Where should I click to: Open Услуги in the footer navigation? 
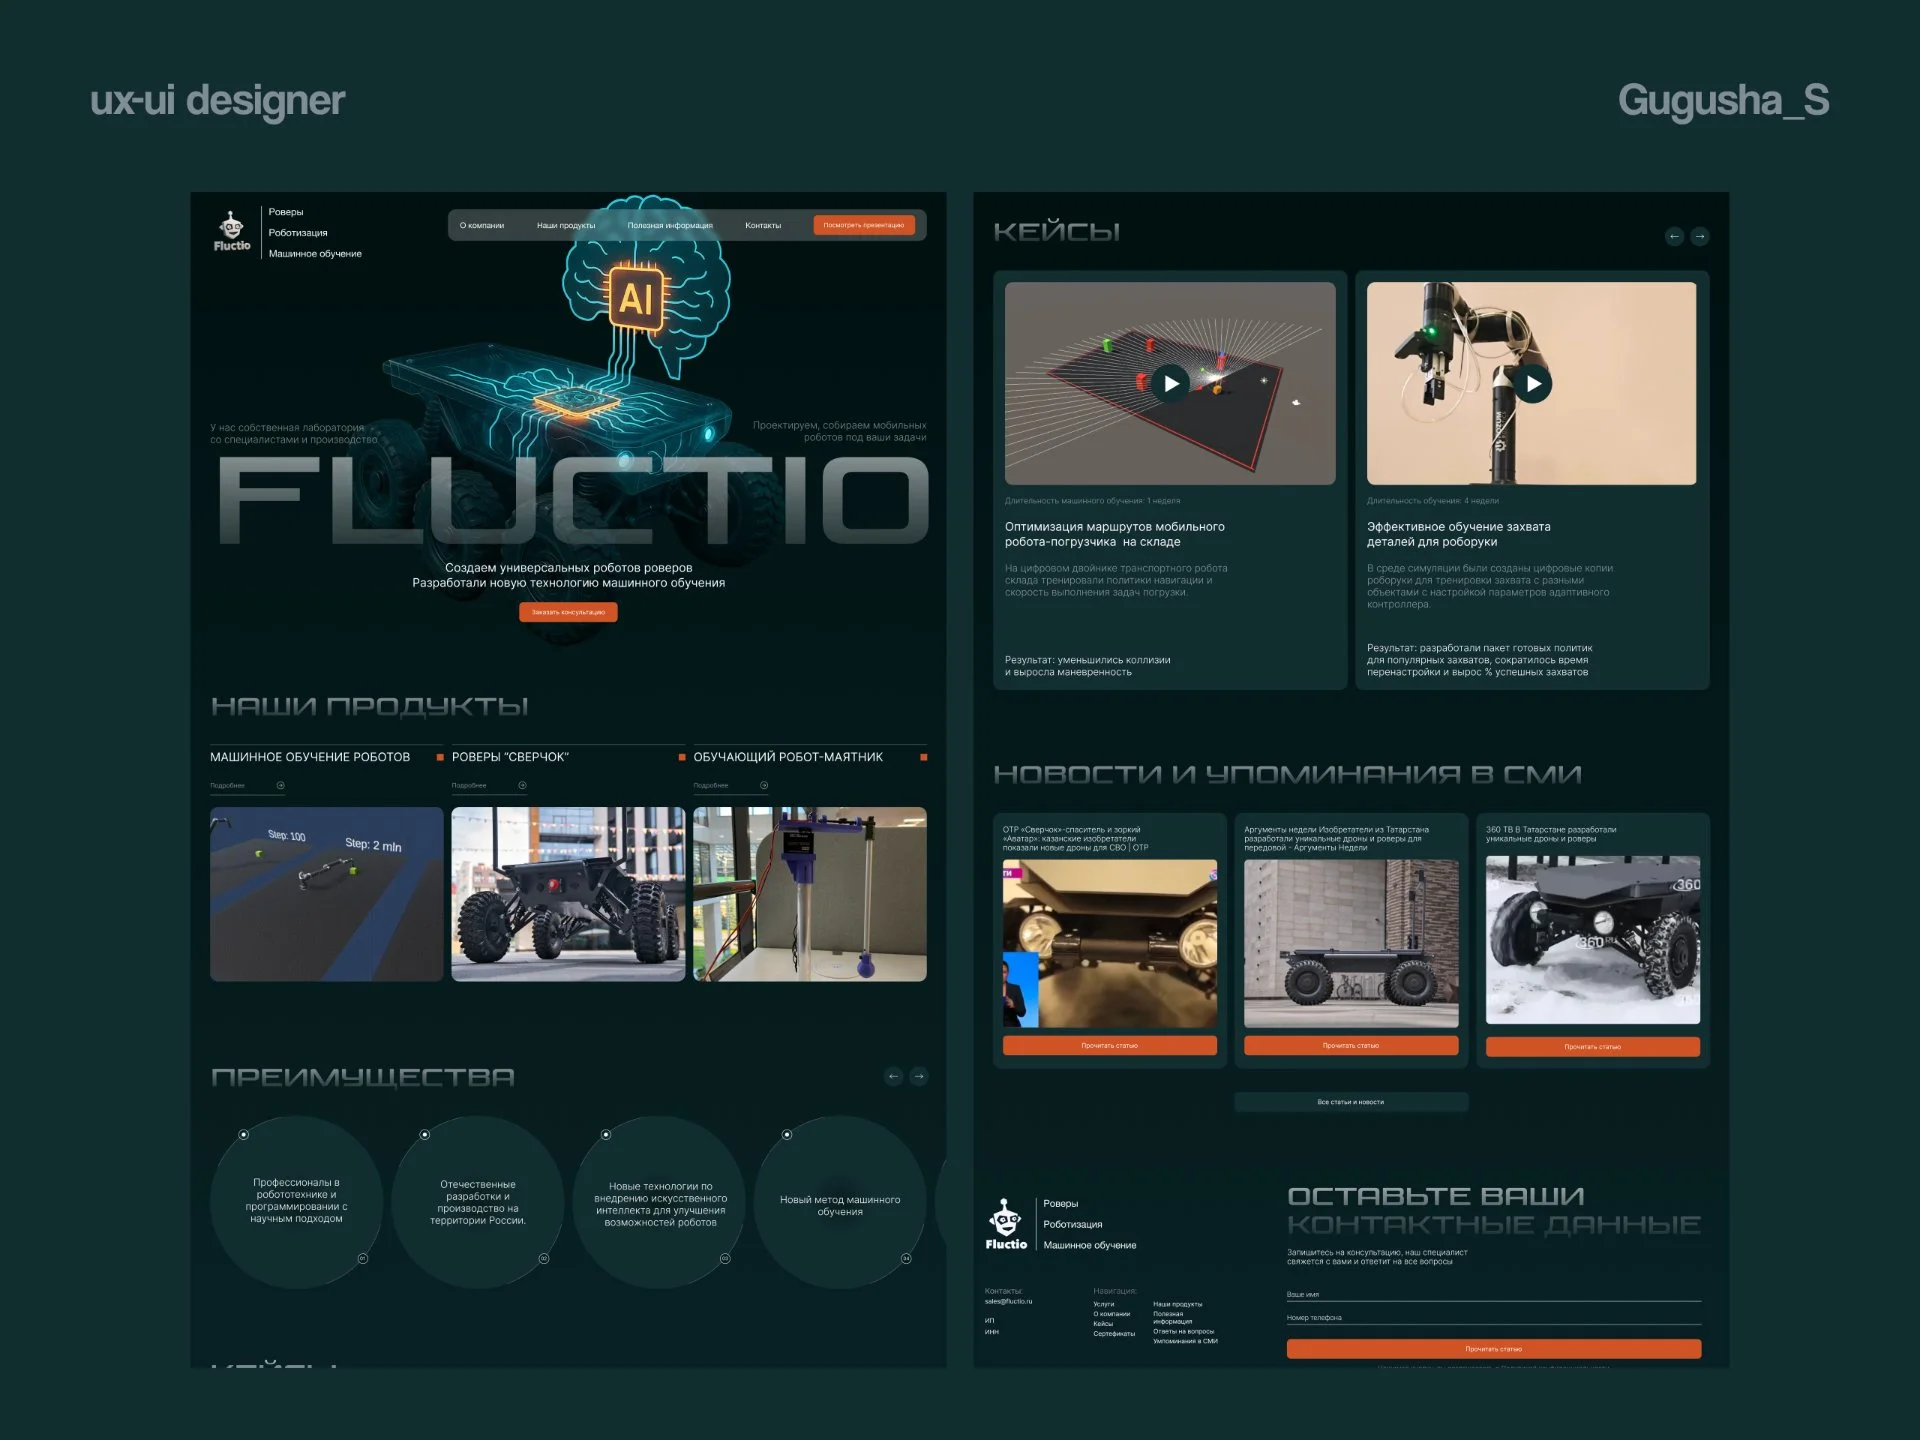click(1104, 1304)
